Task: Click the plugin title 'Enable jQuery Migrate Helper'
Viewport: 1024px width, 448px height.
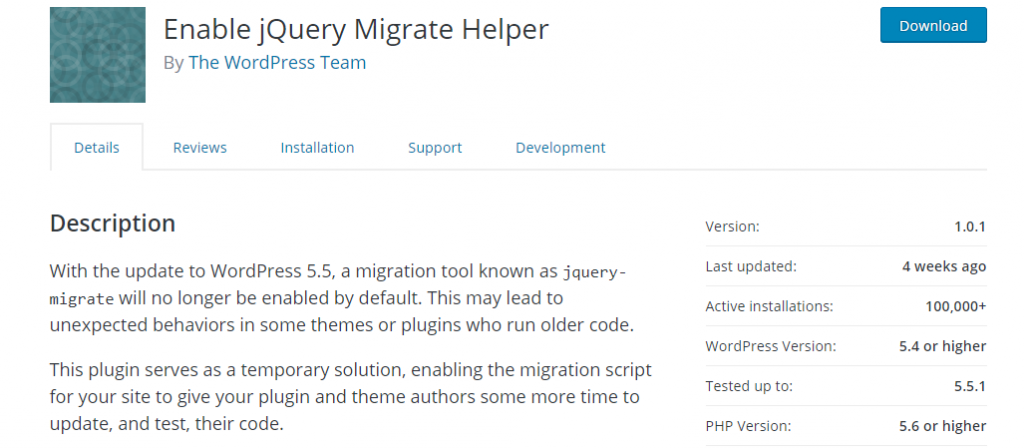Action: click(x=356, y=29)
